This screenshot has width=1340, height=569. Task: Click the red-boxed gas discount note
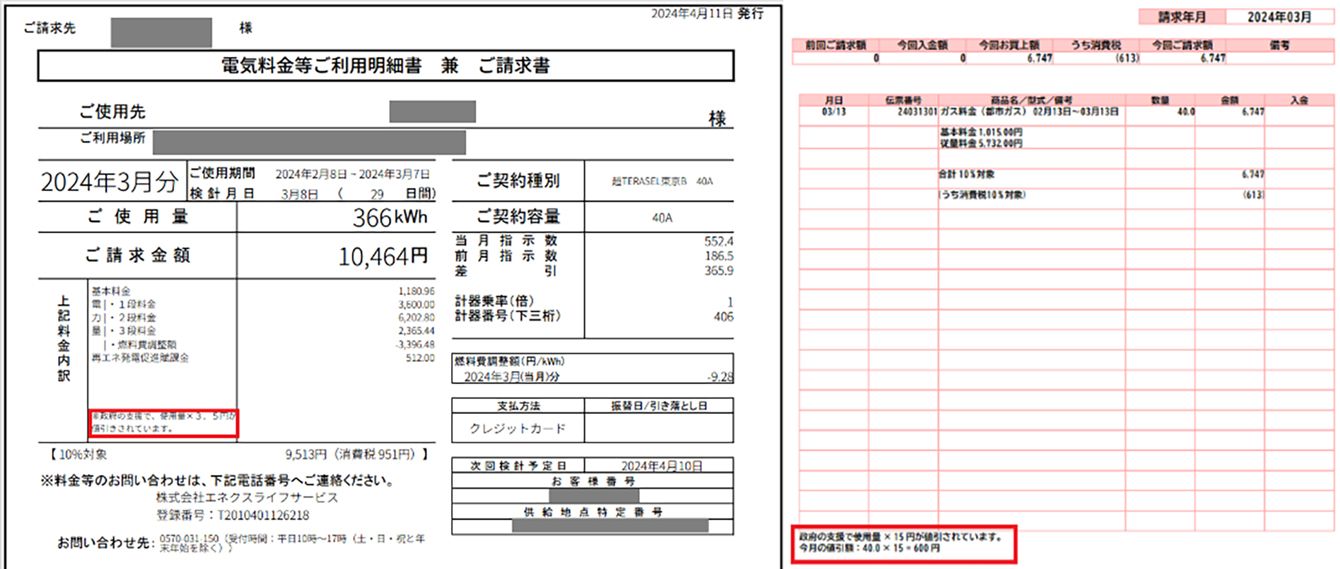coord(903,543)
